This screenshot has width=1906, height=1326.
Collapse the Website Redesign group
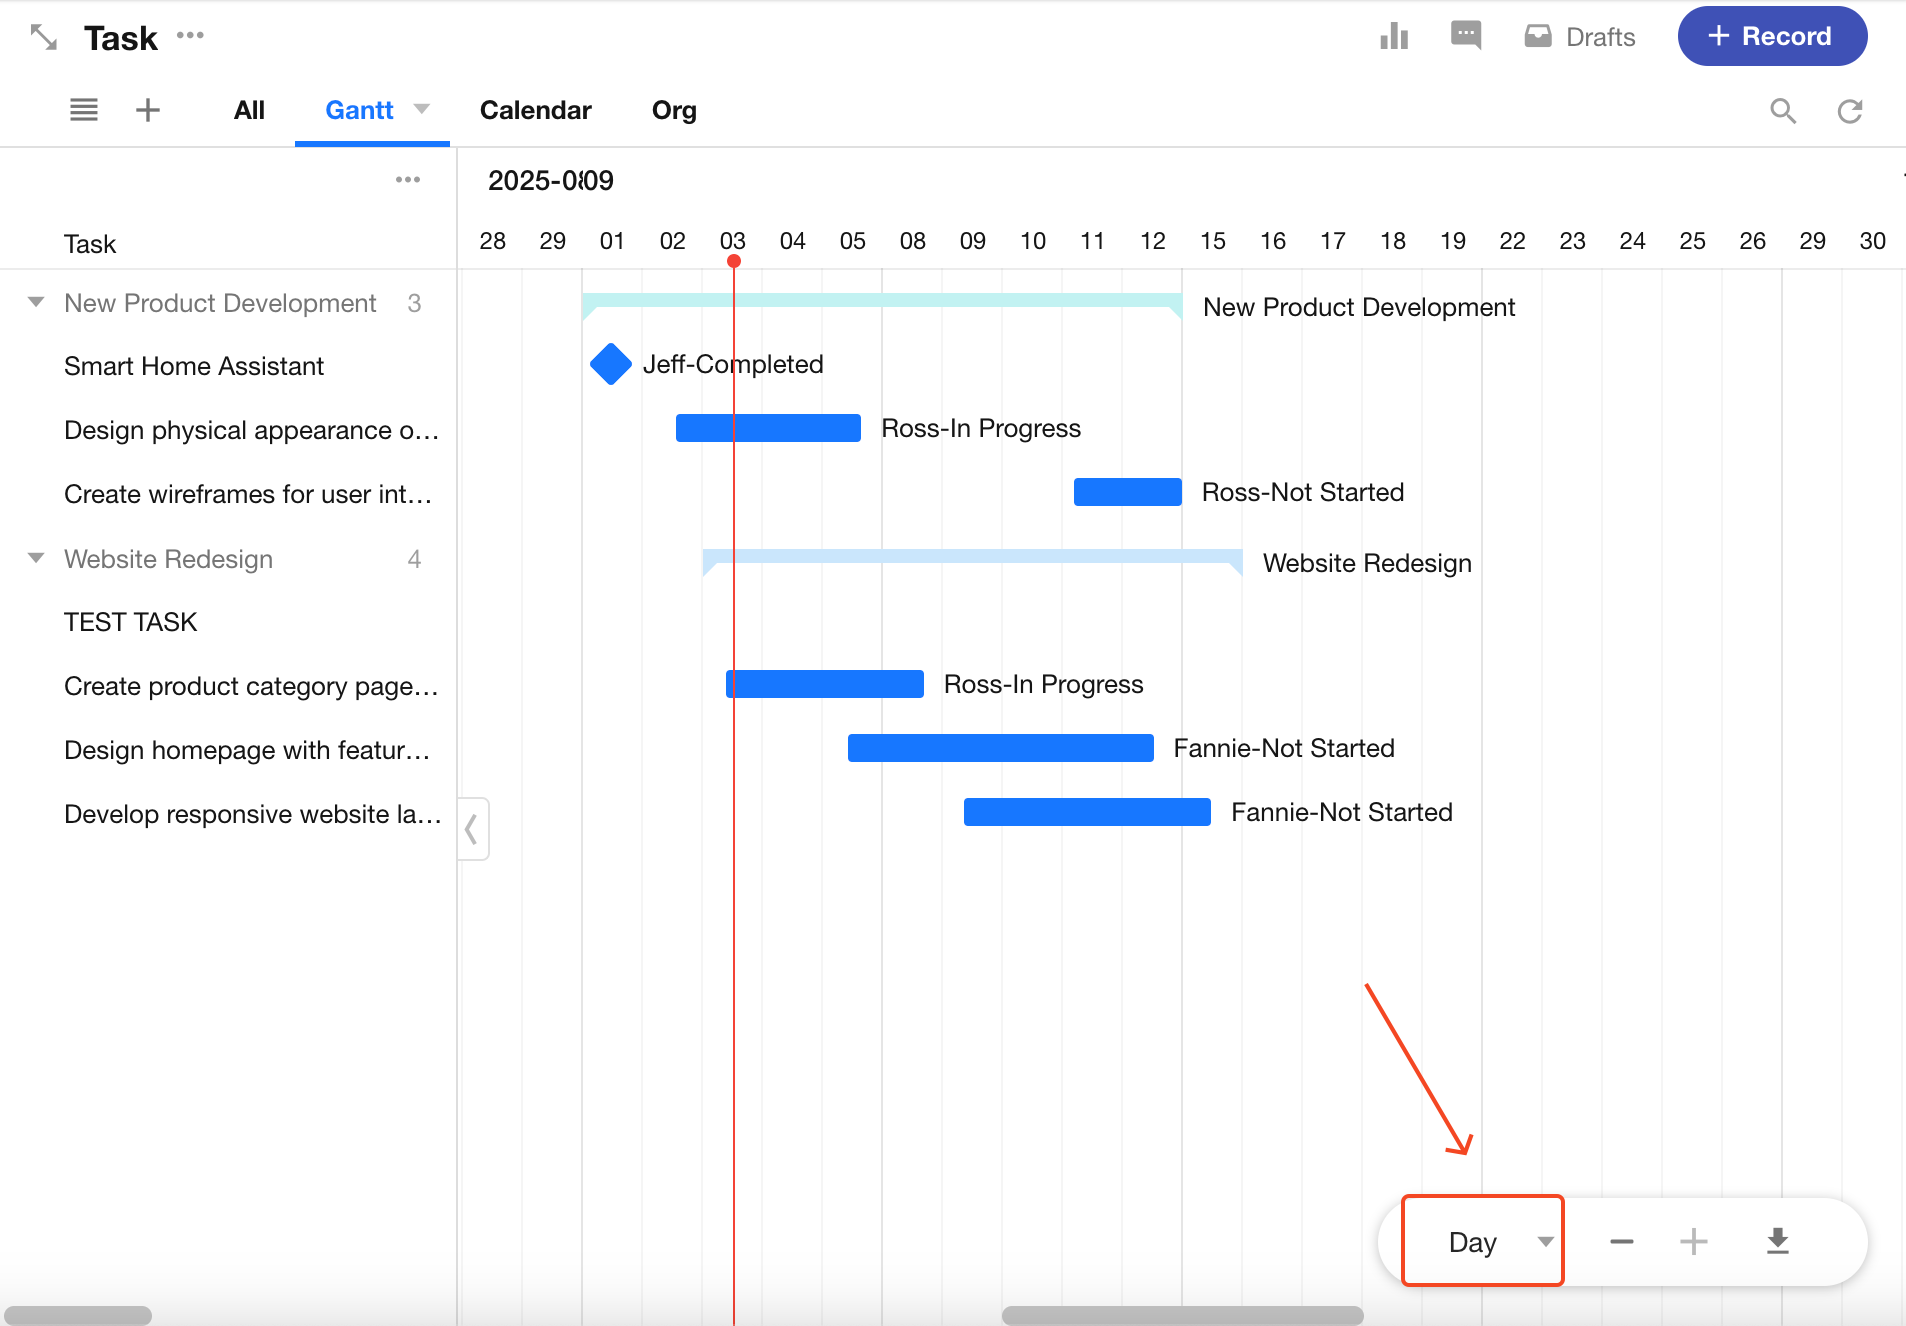(36, 558)
